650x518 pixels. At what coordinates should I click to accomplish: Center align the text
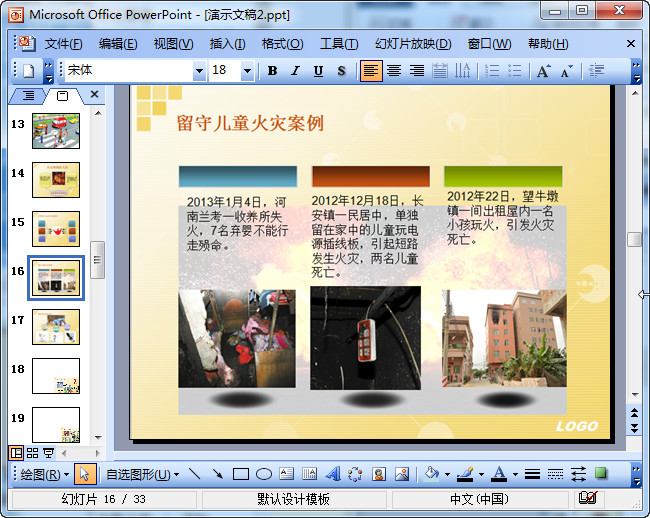pos(394,71)
